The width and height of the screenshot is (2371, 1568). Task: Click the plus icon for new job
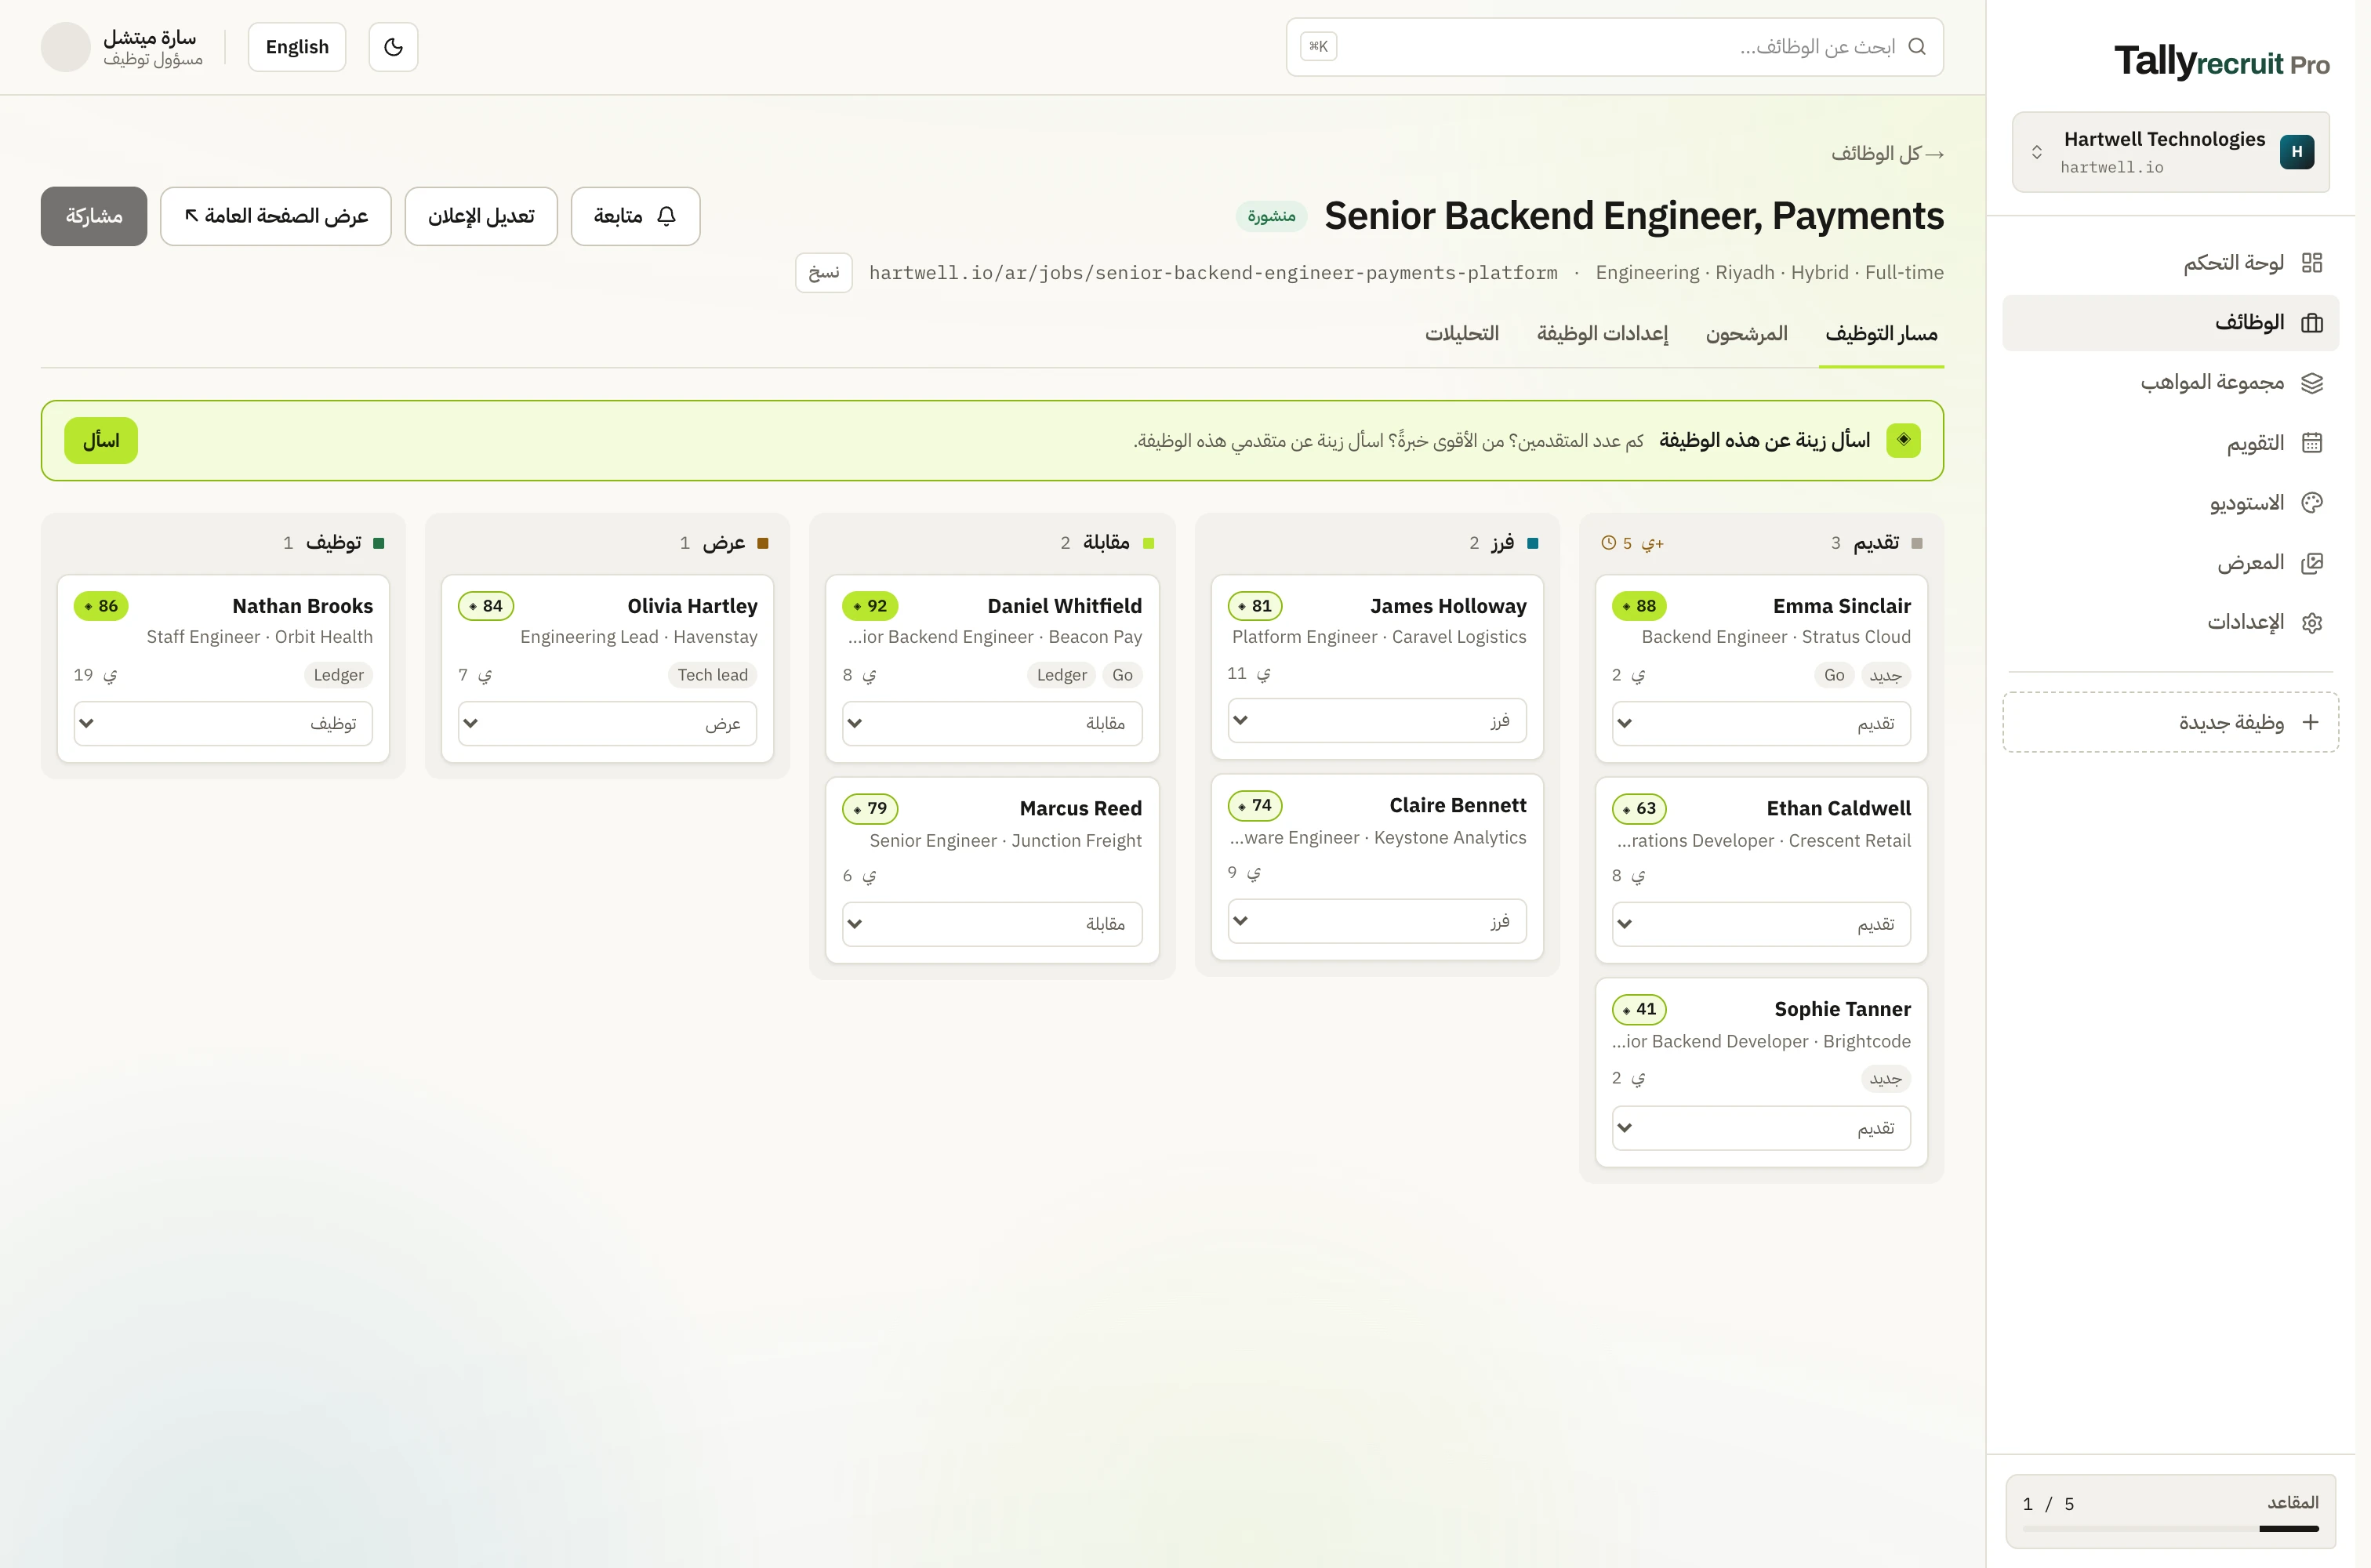2310,722
